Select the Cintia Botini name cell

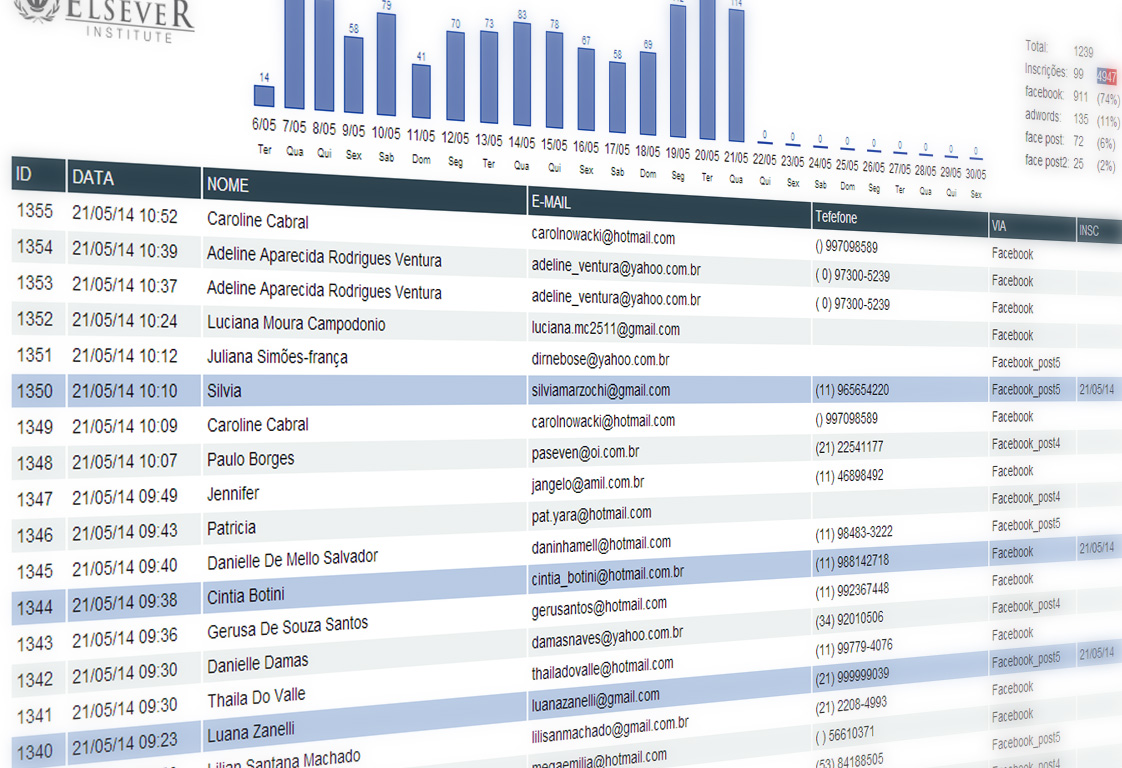(246, 596)
